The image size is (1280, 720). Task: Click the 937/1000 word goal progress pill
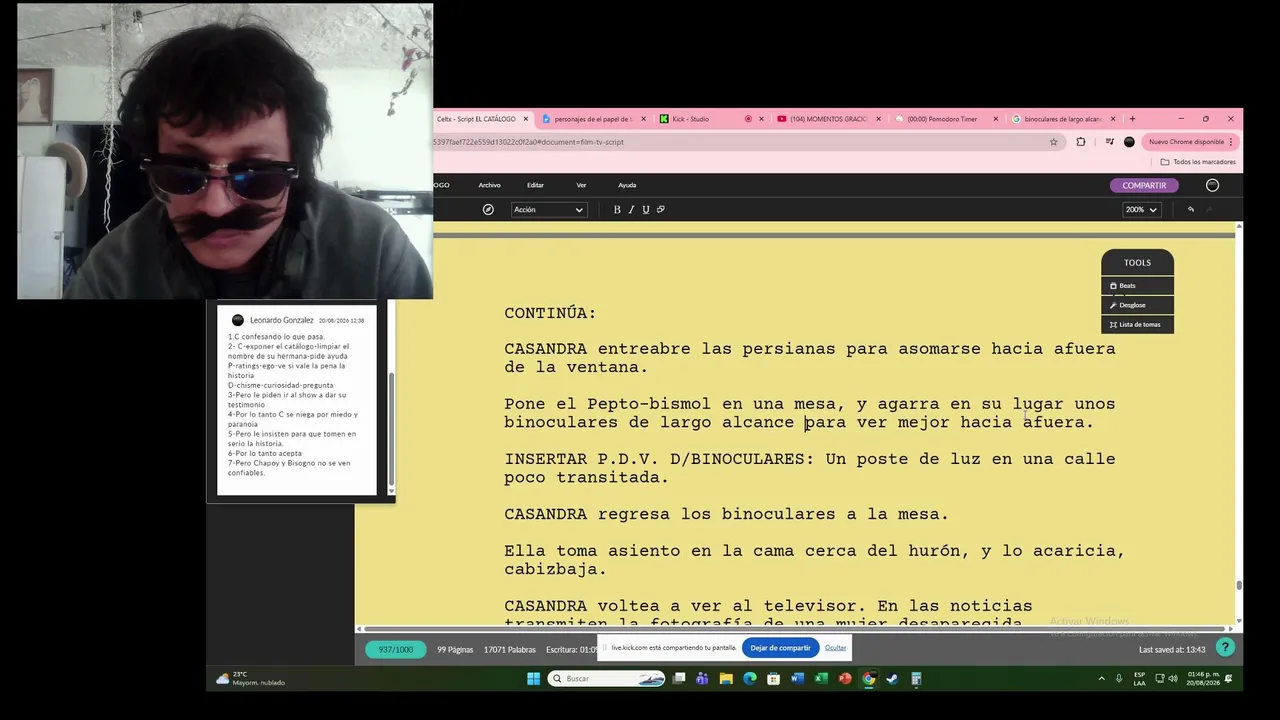[396, 649]
